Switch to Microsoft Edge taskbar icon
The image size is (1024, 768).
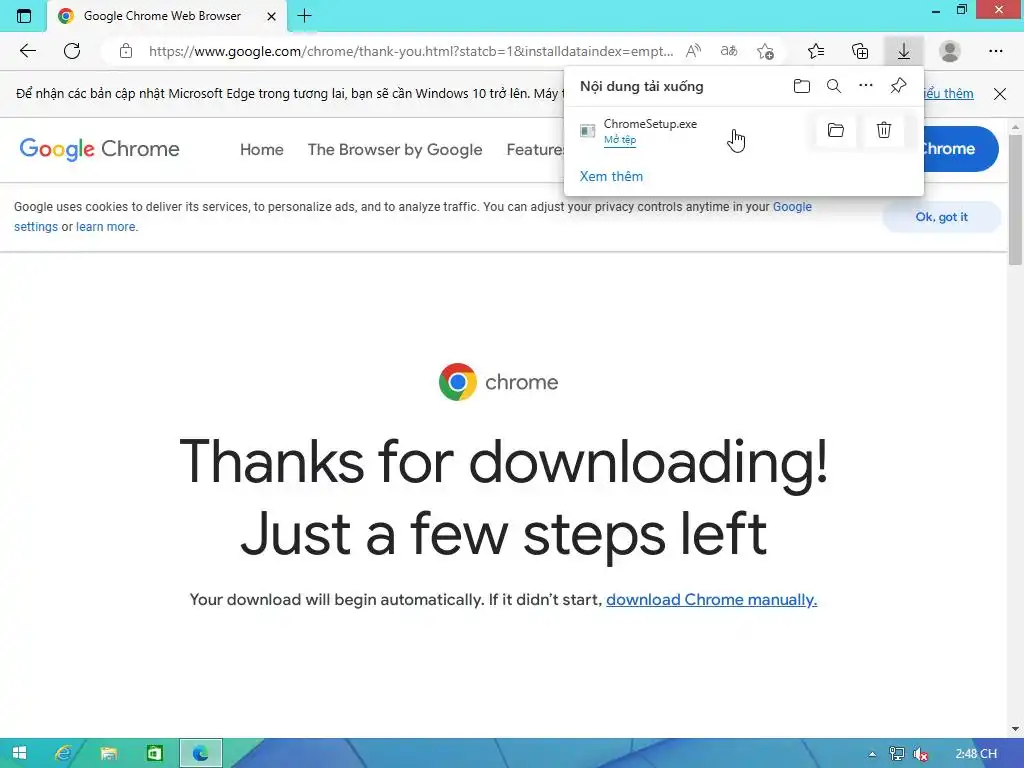[200, 753]
